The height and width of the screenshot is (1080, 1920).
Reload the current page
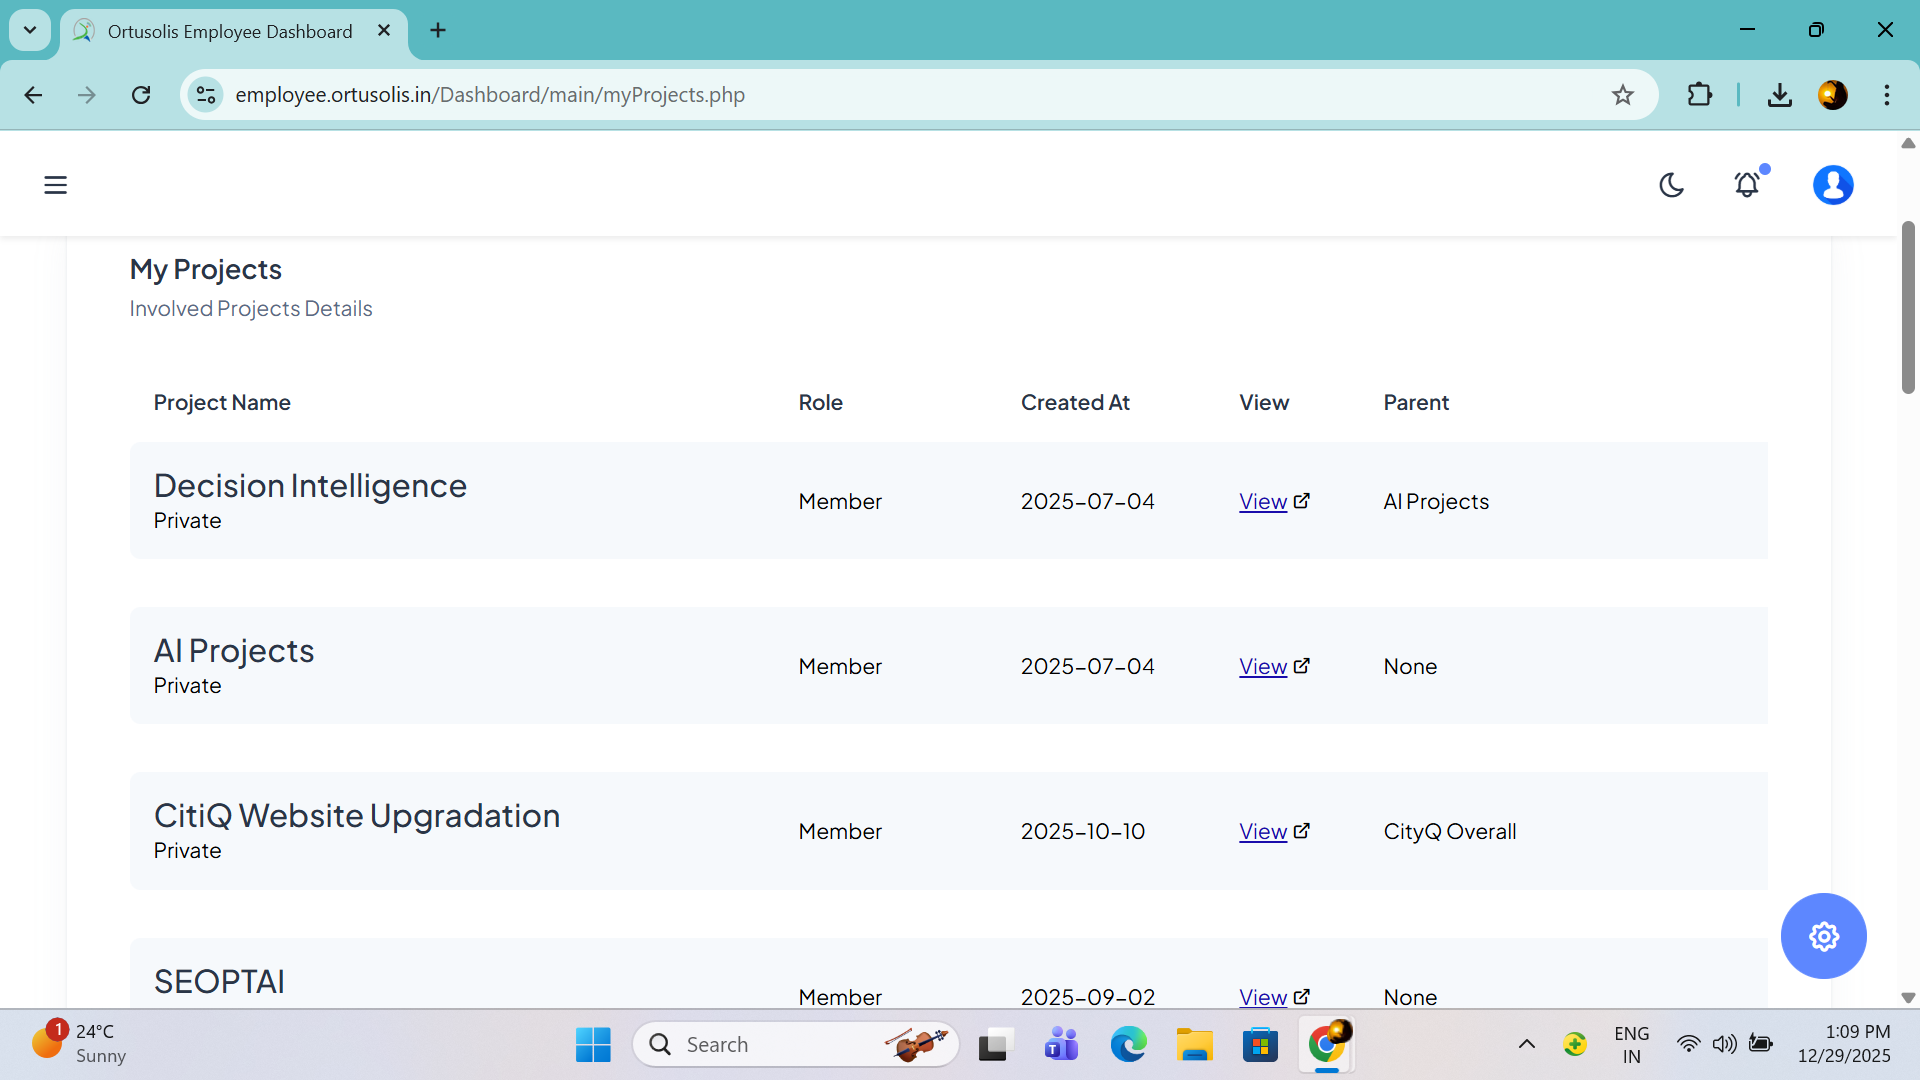(141, 95)
